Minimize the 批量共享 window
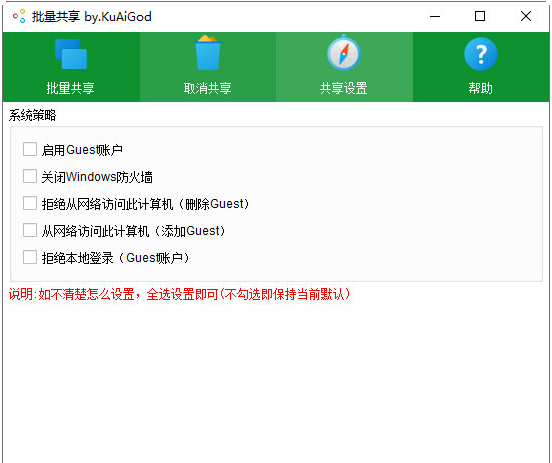The width and height of the screenshot is (552, 463). pos(435,16)
